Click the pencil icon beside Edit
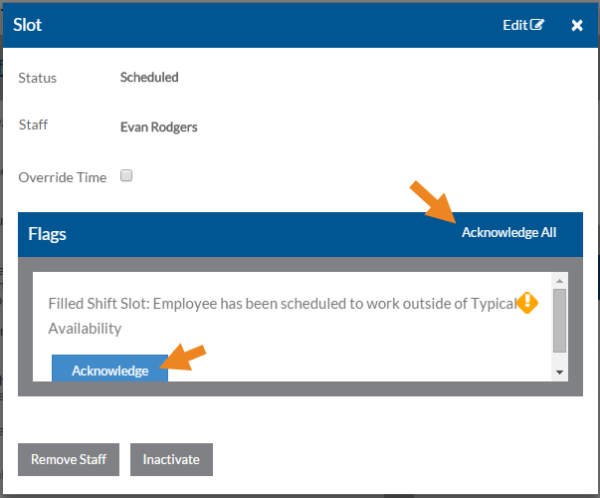This screenshot has width=600, height=498. (x=539, y=25)
